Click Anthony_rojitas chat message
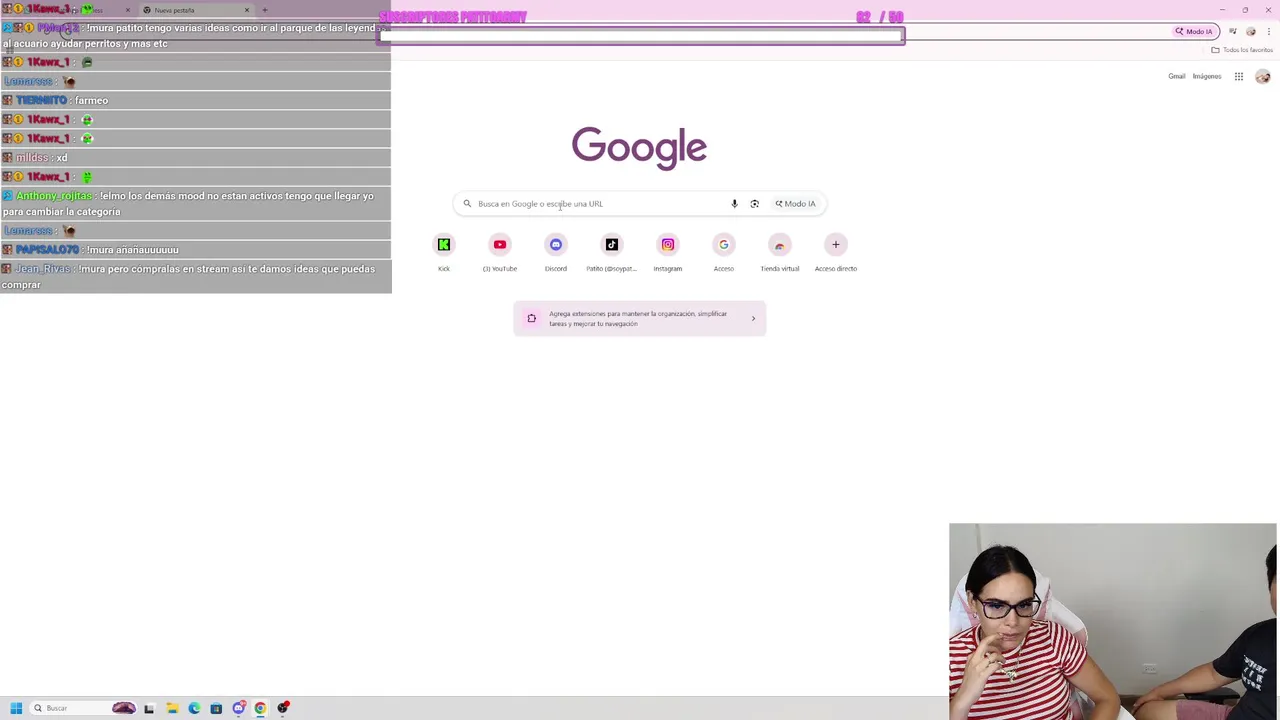This screenshot has width=1280, height=720. click(195, 204)
